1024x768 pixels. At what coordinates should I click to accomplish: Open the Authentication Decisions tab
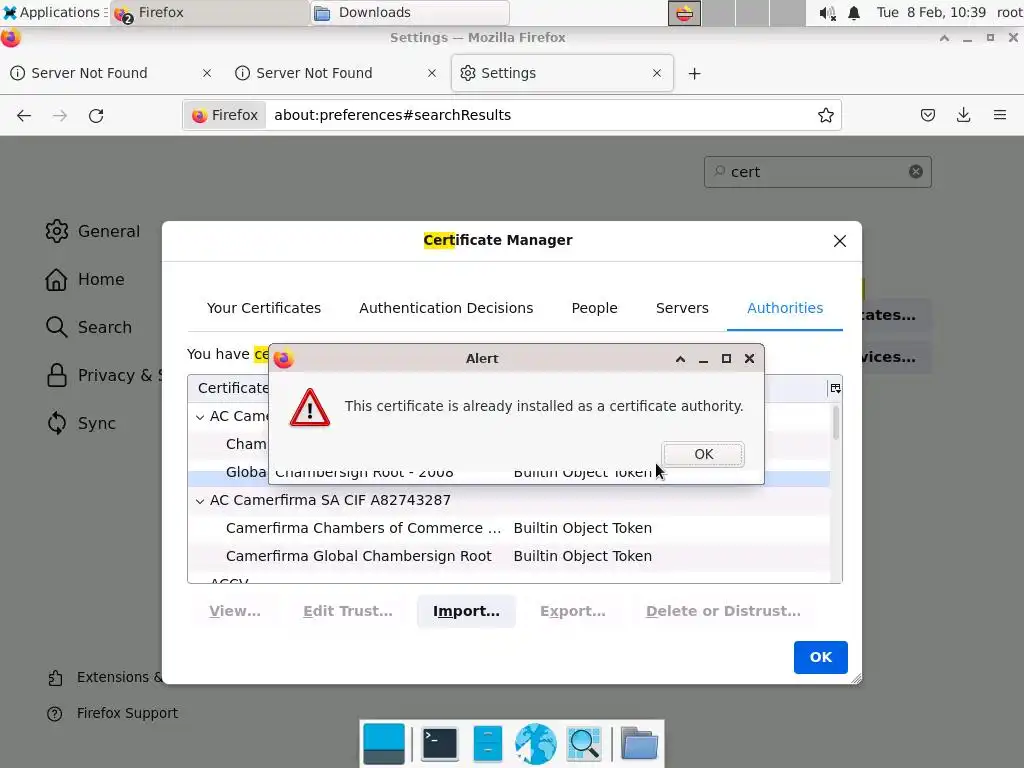point(446,308)
